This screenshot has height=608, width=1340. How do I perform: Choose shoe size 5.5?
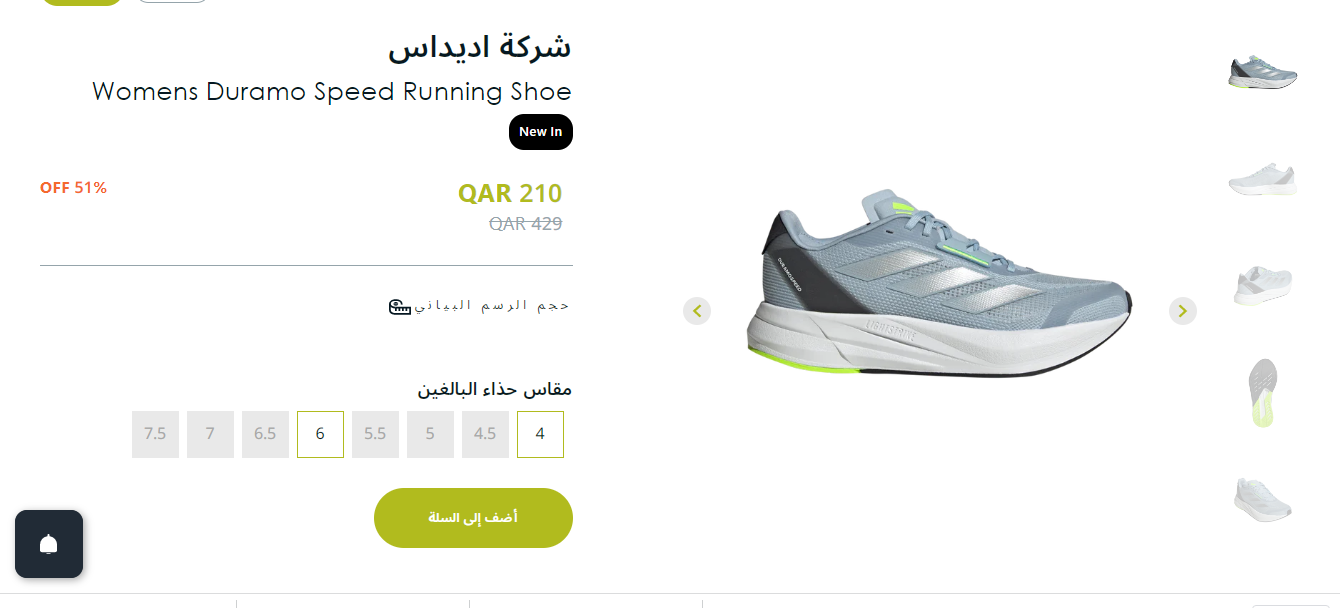[x=375, y=434]
